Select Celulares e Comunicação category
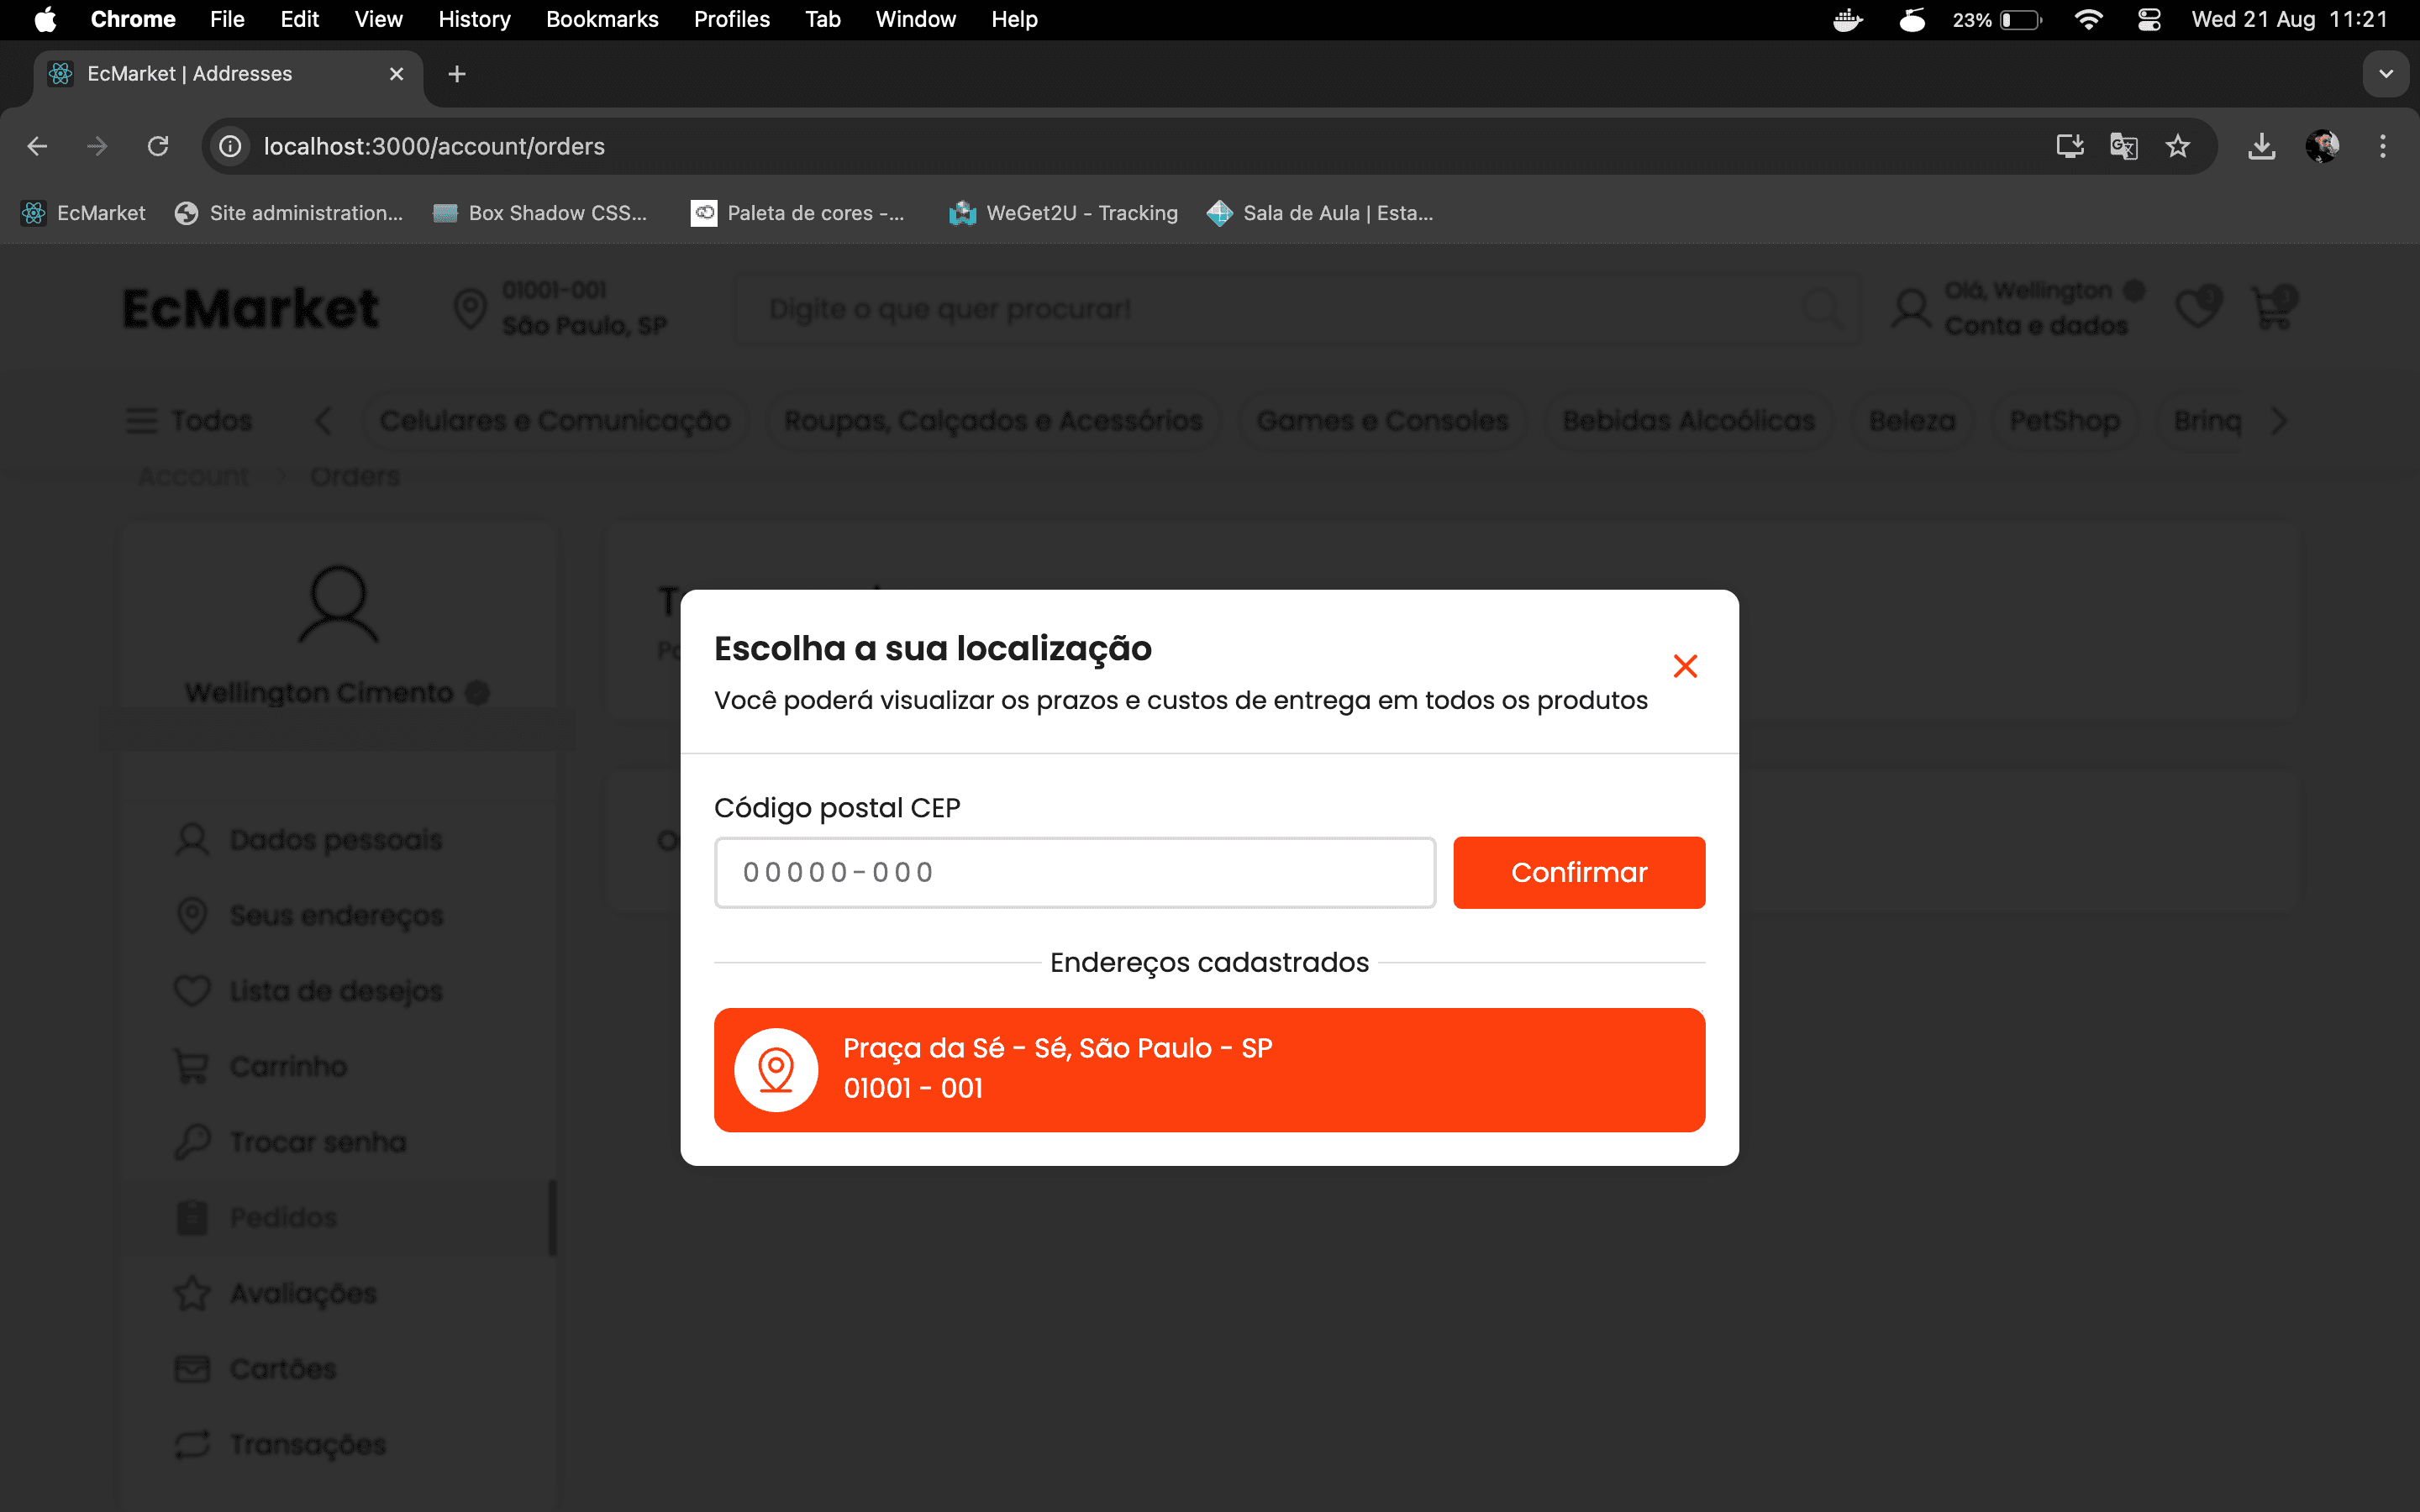The image size is (2420, 1512). [x=555, y=421]
